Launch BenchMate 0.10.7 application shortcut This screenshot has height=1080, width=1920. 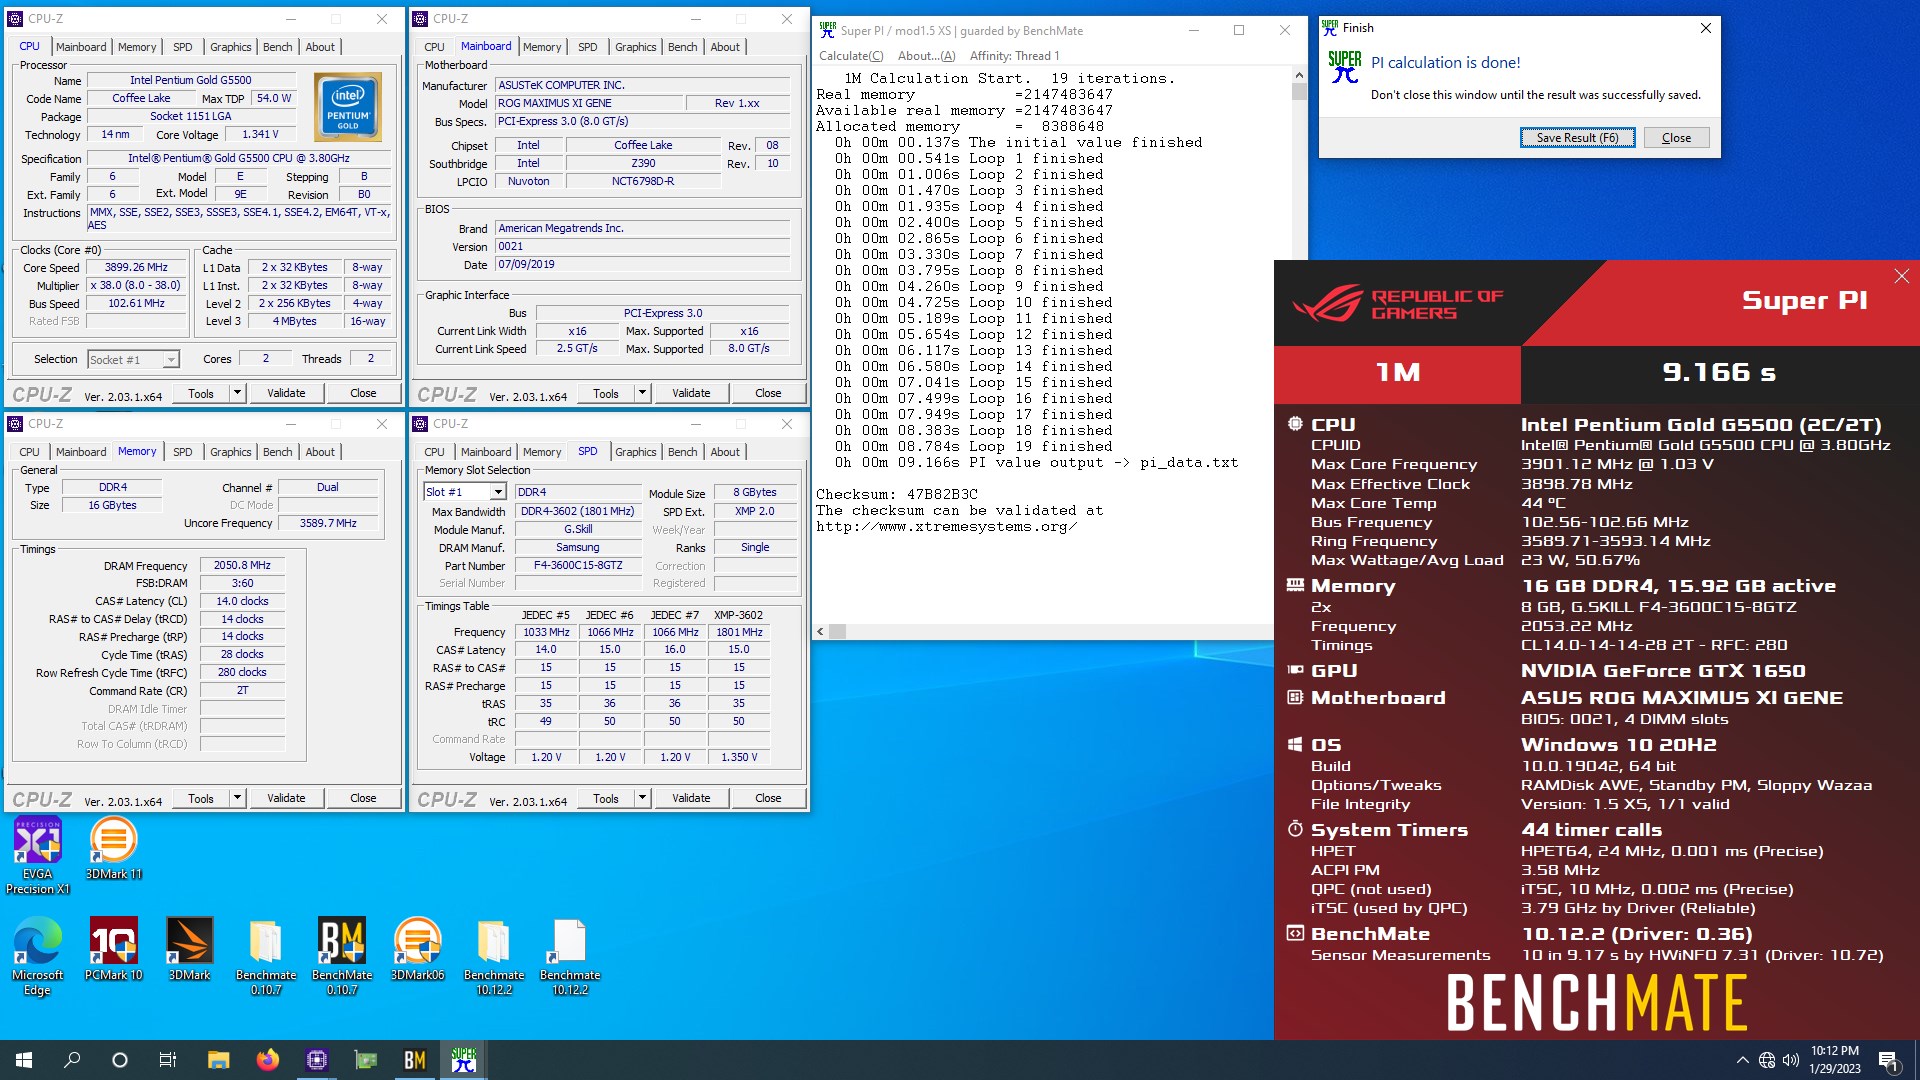pyautogui.click(x=342, y=956)
